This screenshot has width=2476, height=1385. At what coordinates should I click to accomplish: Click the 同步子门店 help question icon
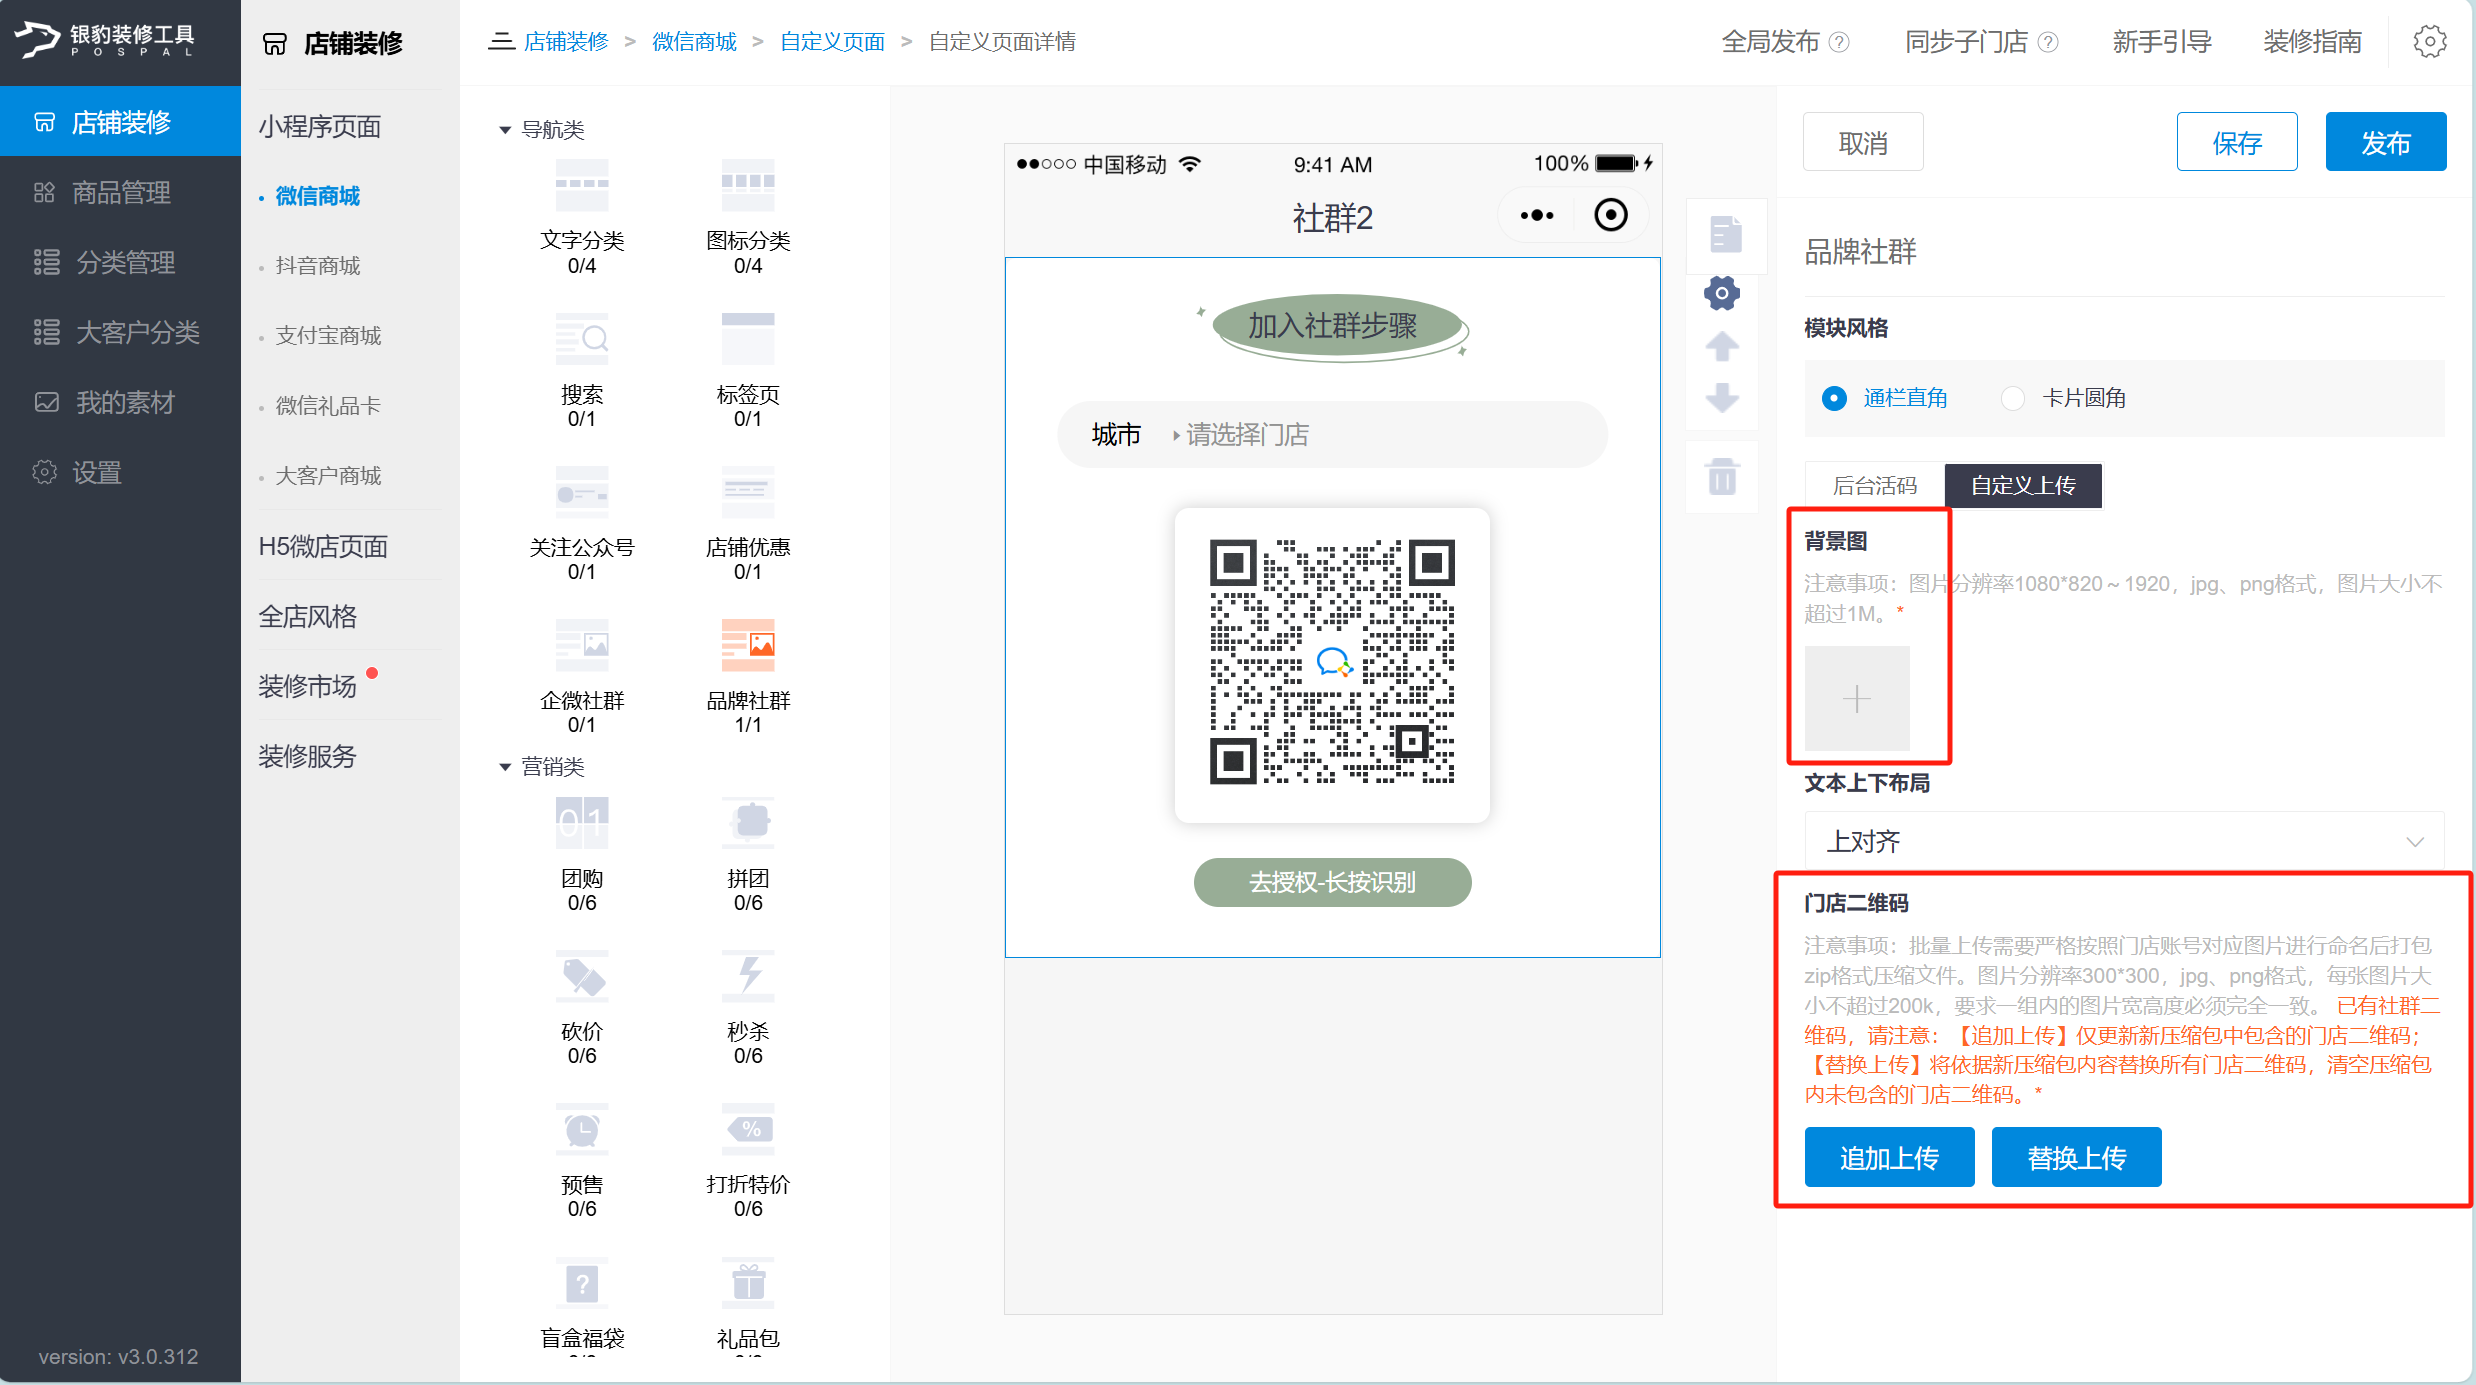pos(2048,42)
